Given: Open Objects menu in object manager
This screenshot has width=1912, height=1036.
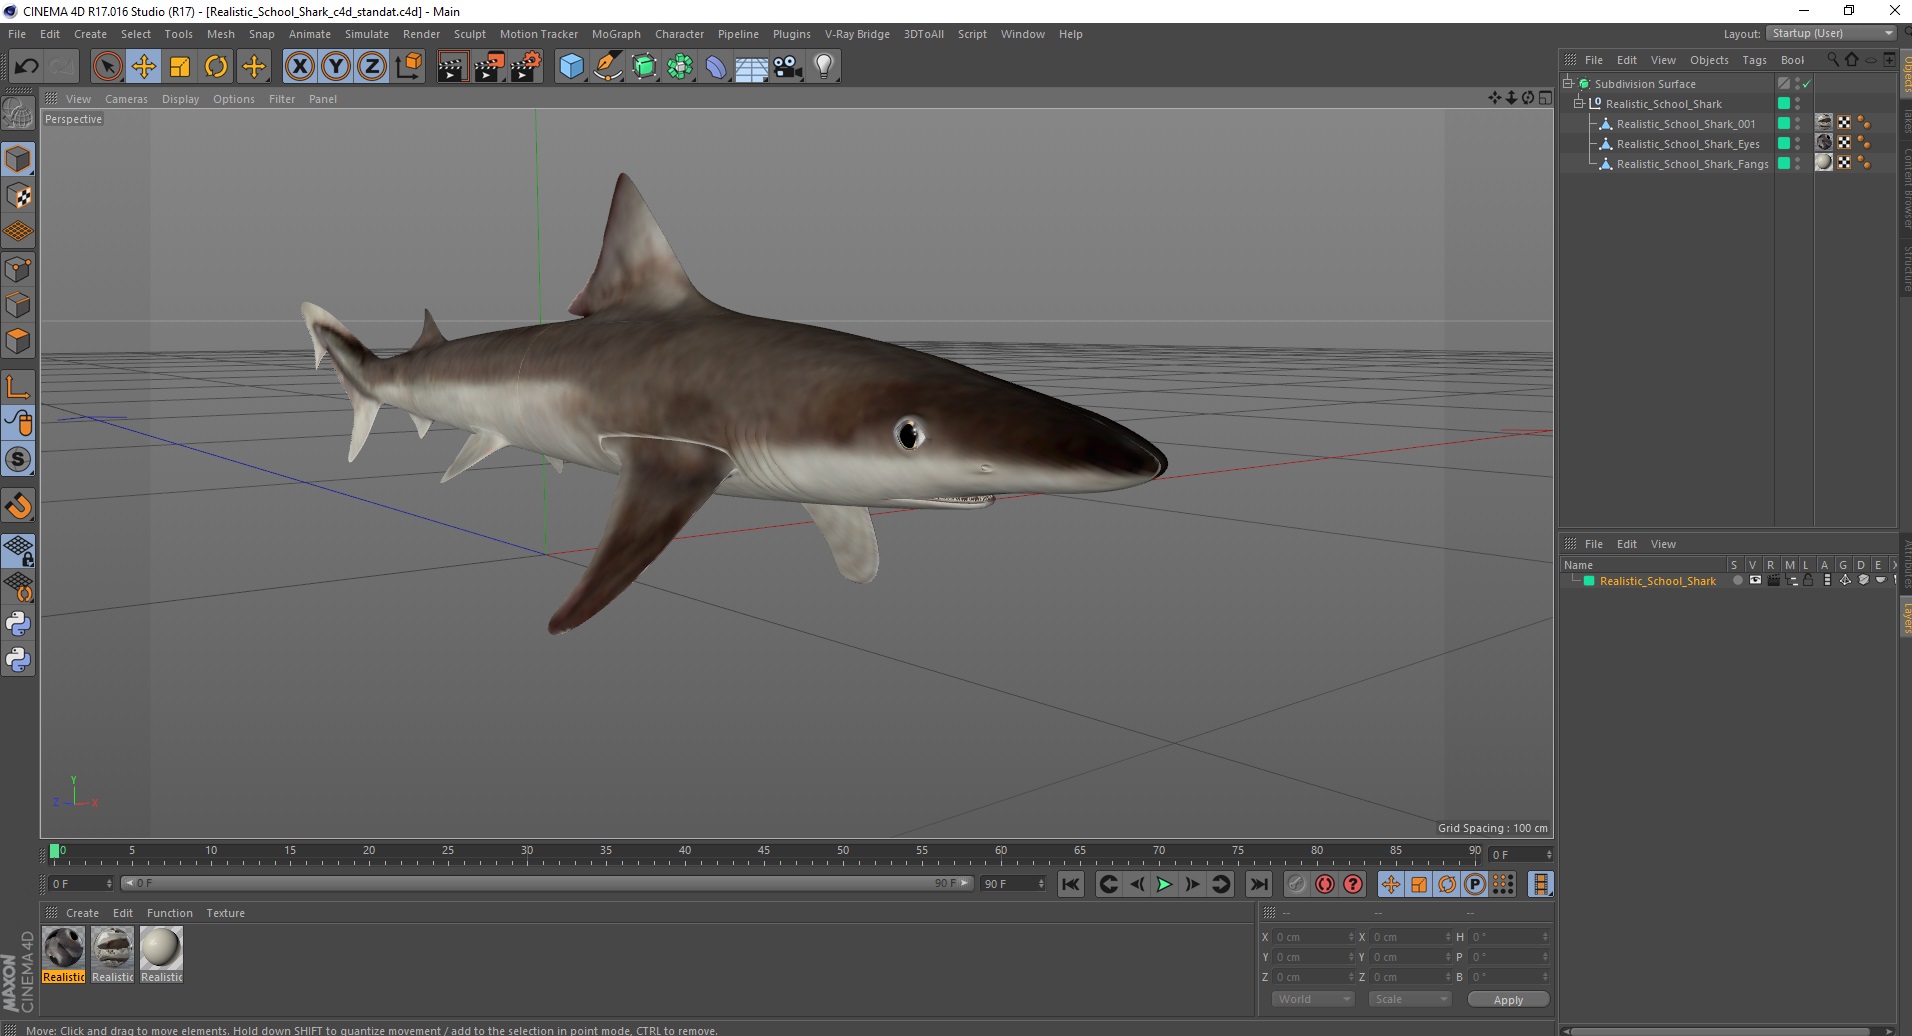Looking at the screenshot, I should click(x=1709, y=60).
